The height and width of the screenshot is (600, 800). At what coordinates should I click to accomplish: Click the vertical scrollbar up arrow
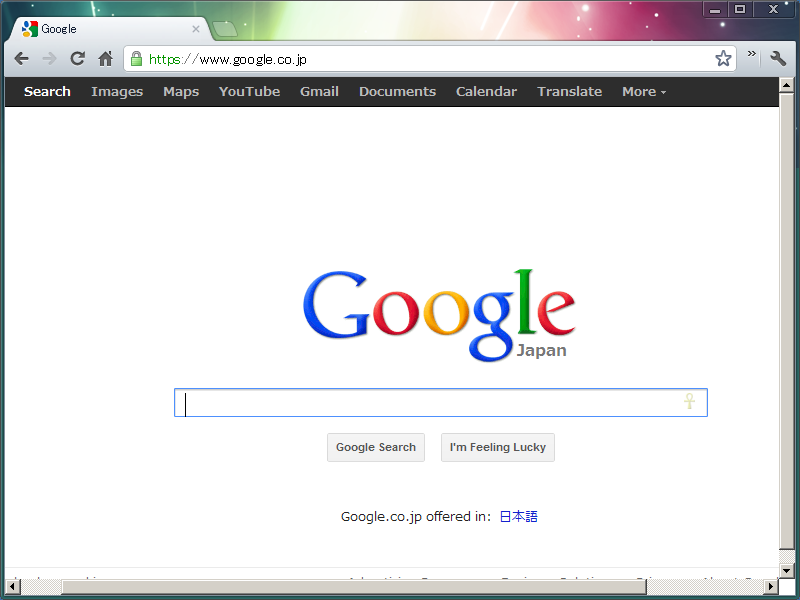786,85
